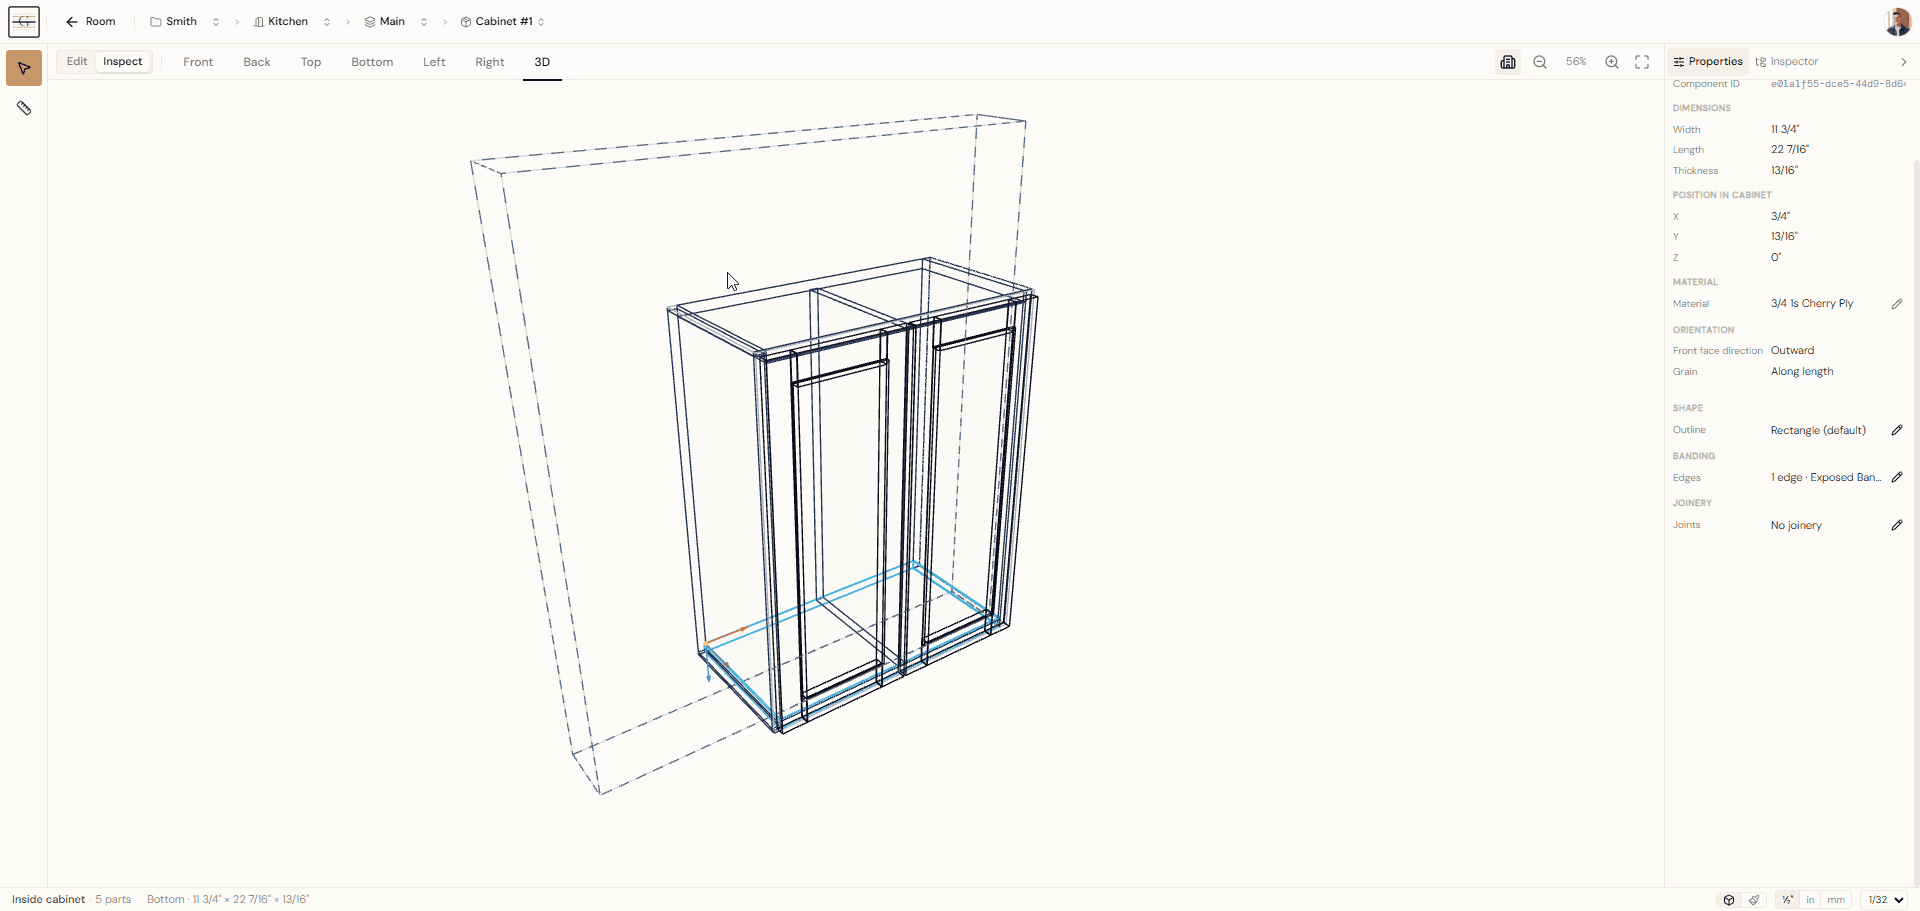
Task: Click the Z position value 0"
Action: tap(1776, 258)
